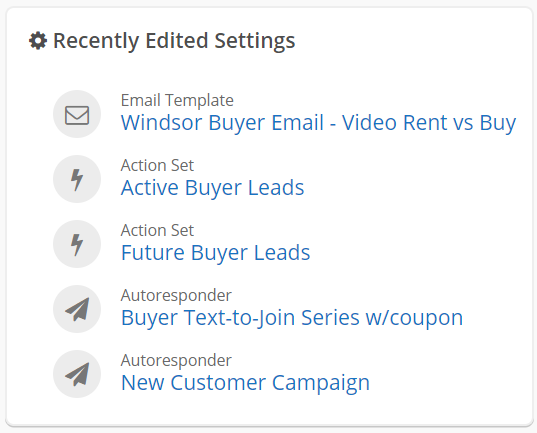
Task: Click the envelope icon for Email Template
Action: (x=77, y=114)
